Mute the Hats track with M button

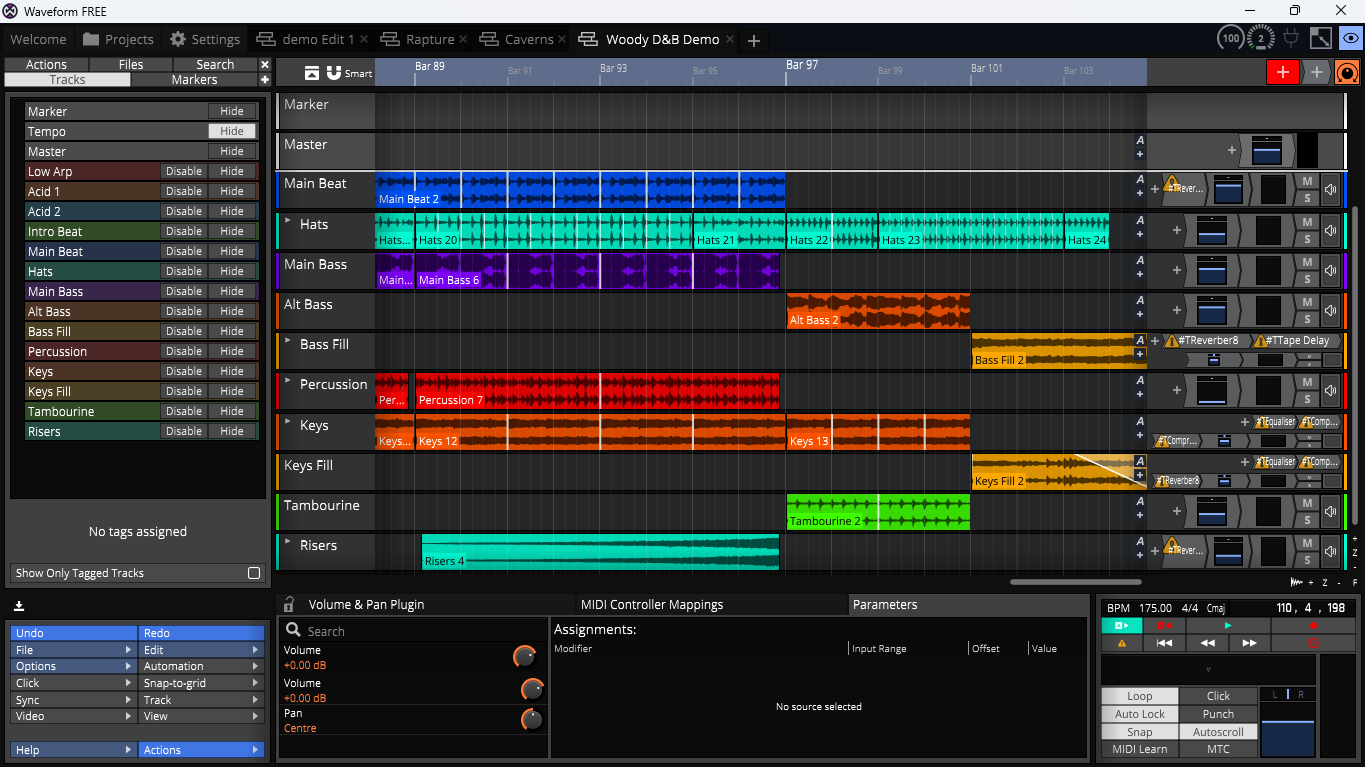[x=1306, y=221]
